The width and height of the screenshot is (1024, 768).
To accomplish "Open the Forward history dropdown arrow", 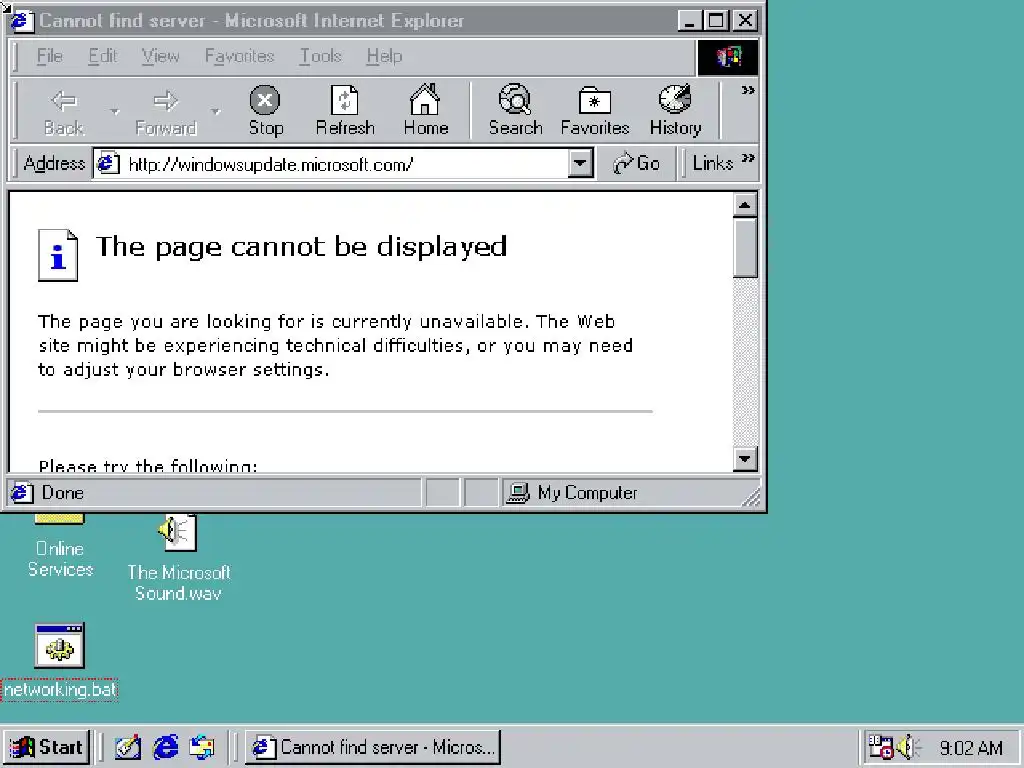I will pos(216,112).
